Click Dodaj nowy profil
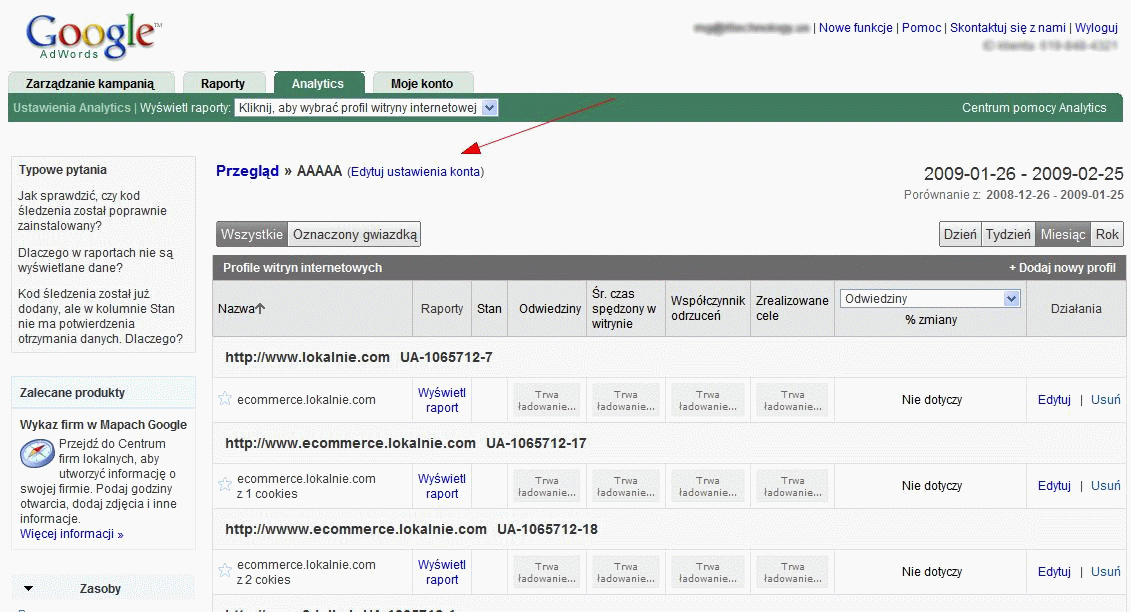 click(x=1062, y=268)
